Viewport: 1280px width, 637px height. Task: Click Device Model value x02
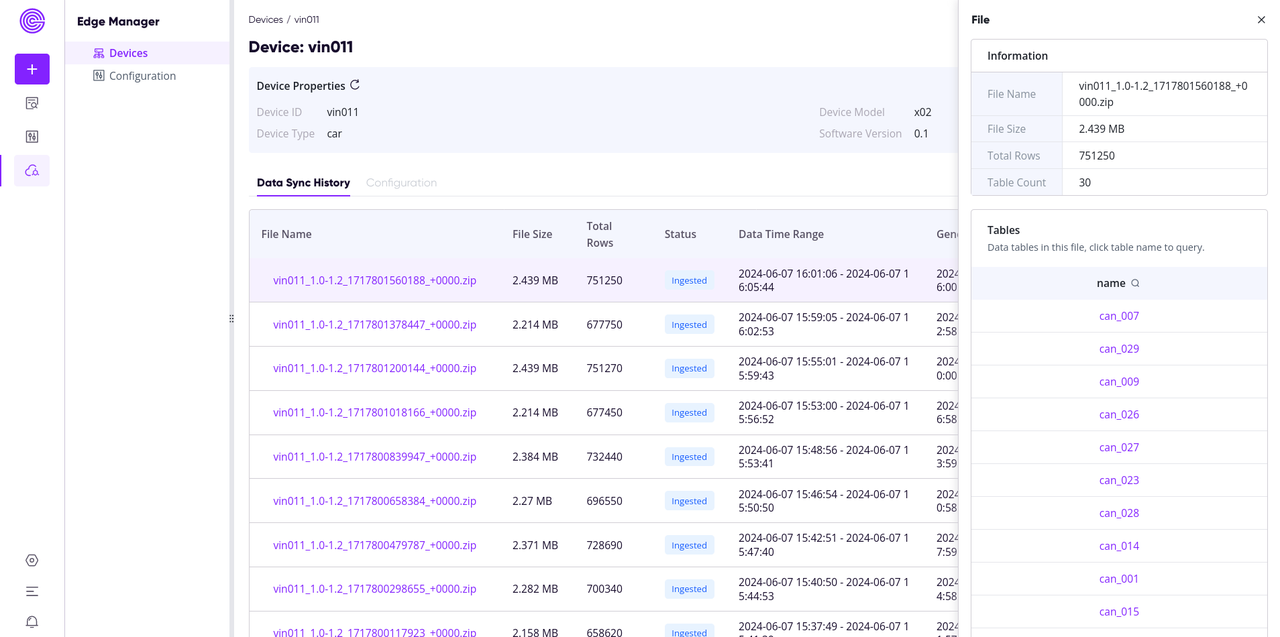[x=922, y=113]
